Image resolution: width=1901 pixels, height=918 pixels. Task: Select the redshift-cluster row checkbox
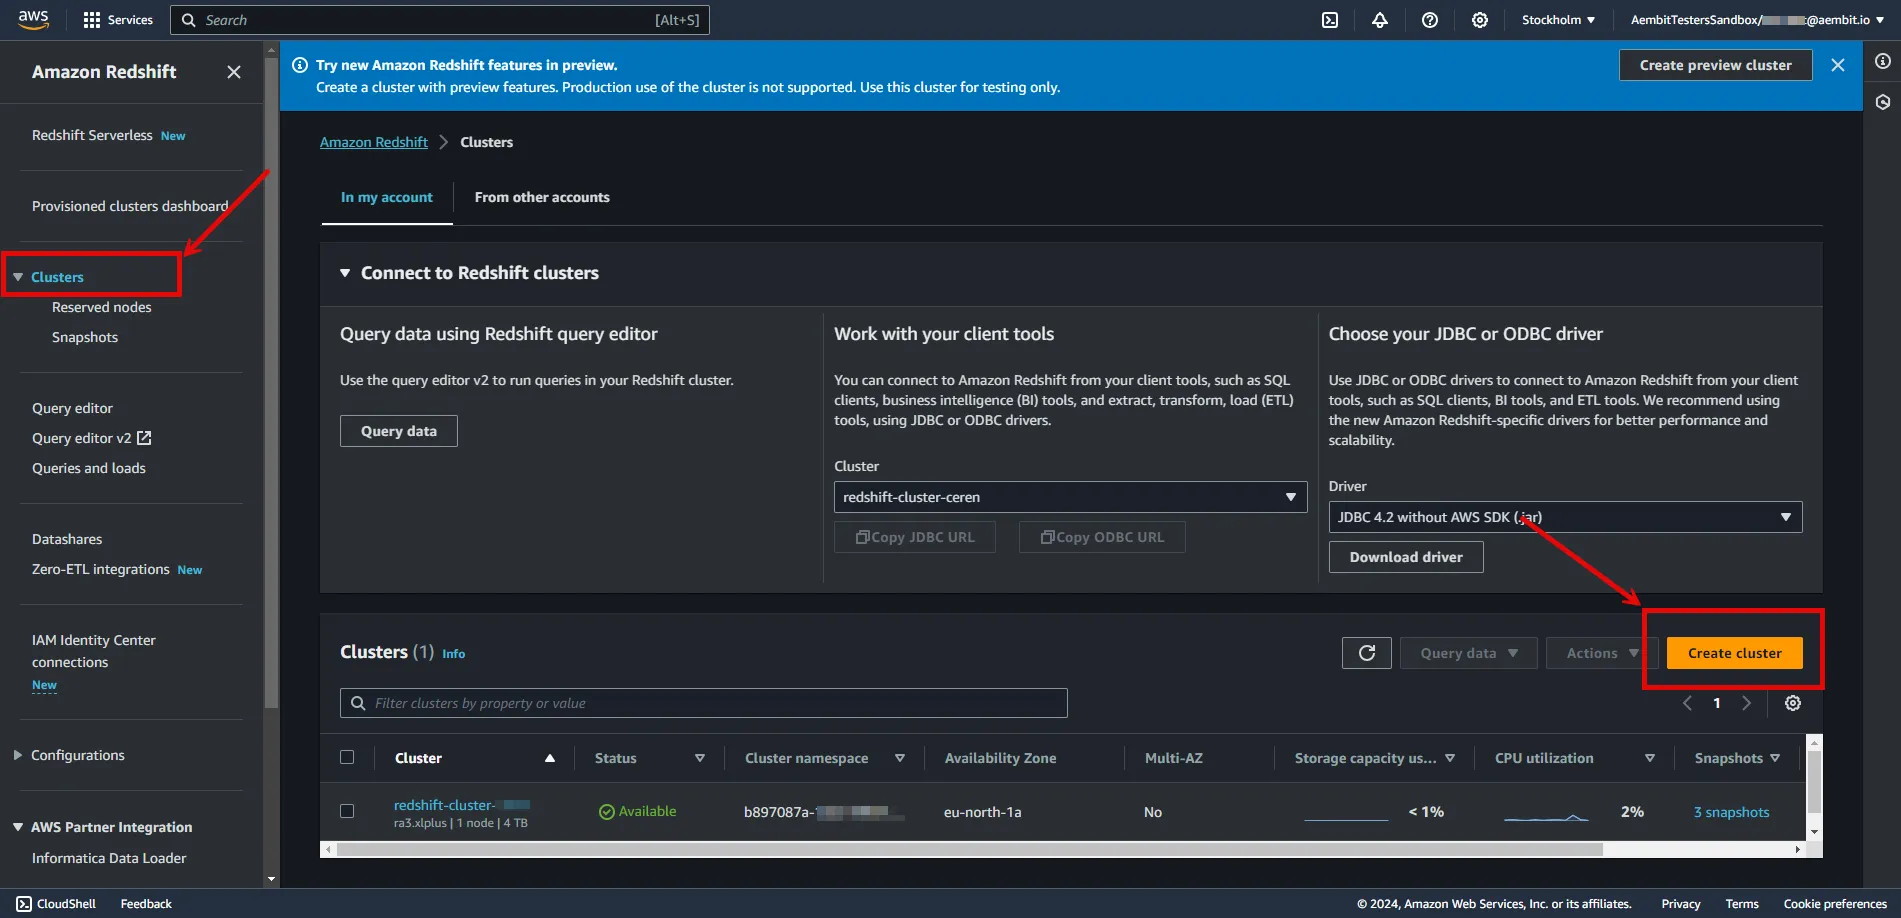pos(347,811)
